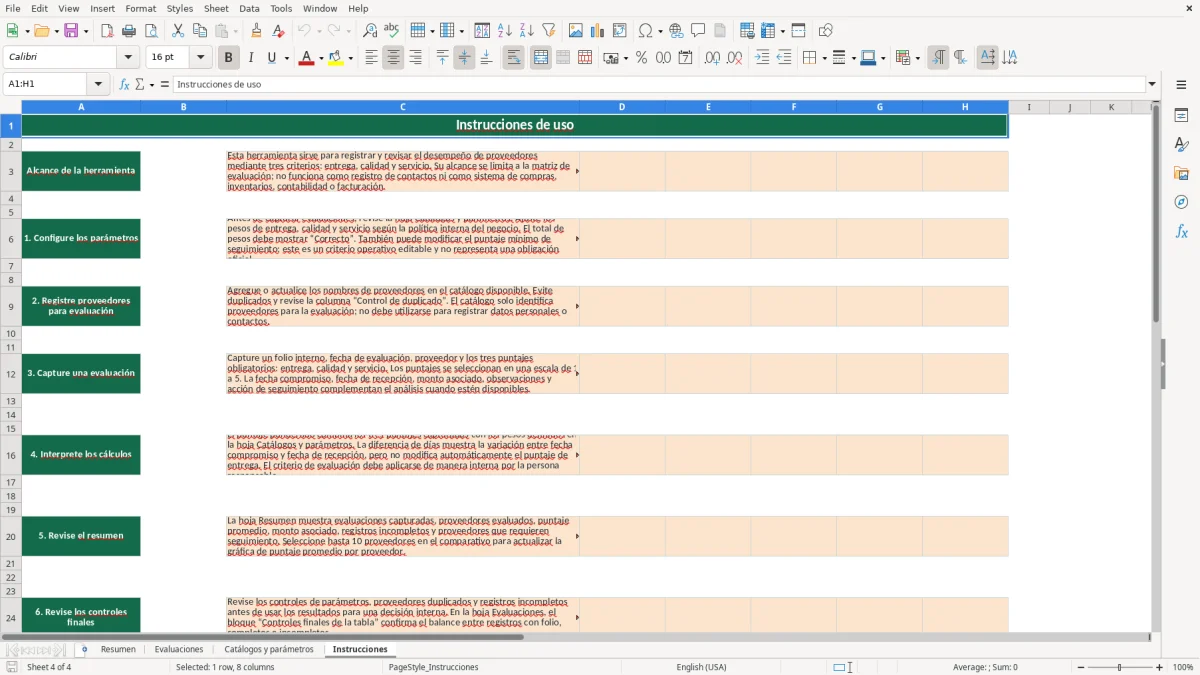
Task: Open the Sidebar Gallery panel
Action: point(1181,173)
